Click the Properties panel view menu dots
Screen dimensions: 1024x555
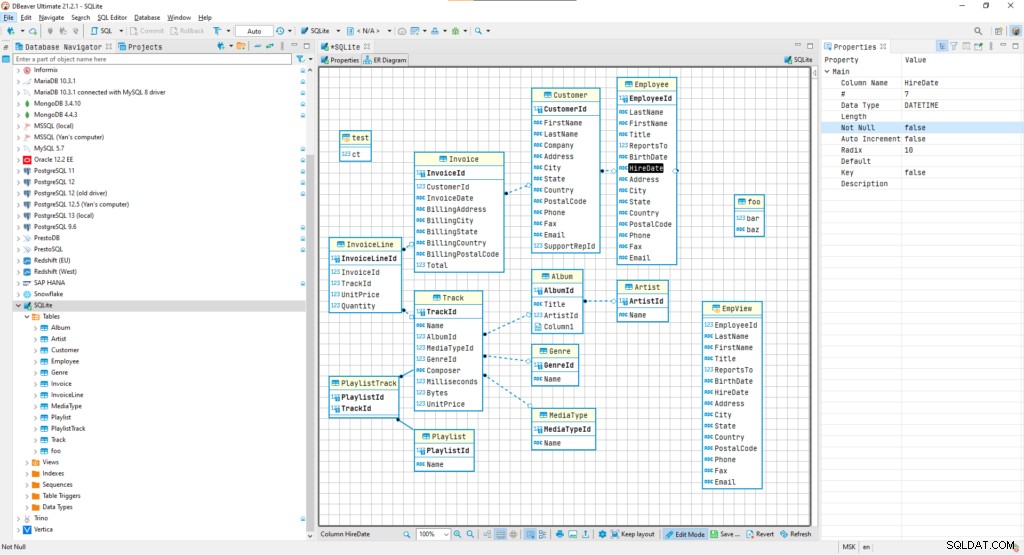pyautogui.click(x=991, y=46)
